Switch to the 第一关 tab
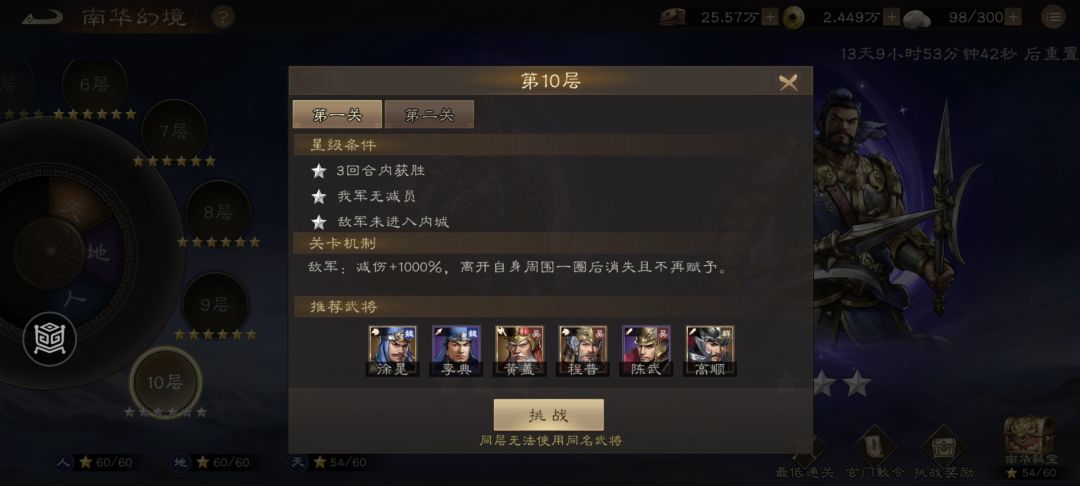This screenshot has height=486, width=1080. coord(338,114)
